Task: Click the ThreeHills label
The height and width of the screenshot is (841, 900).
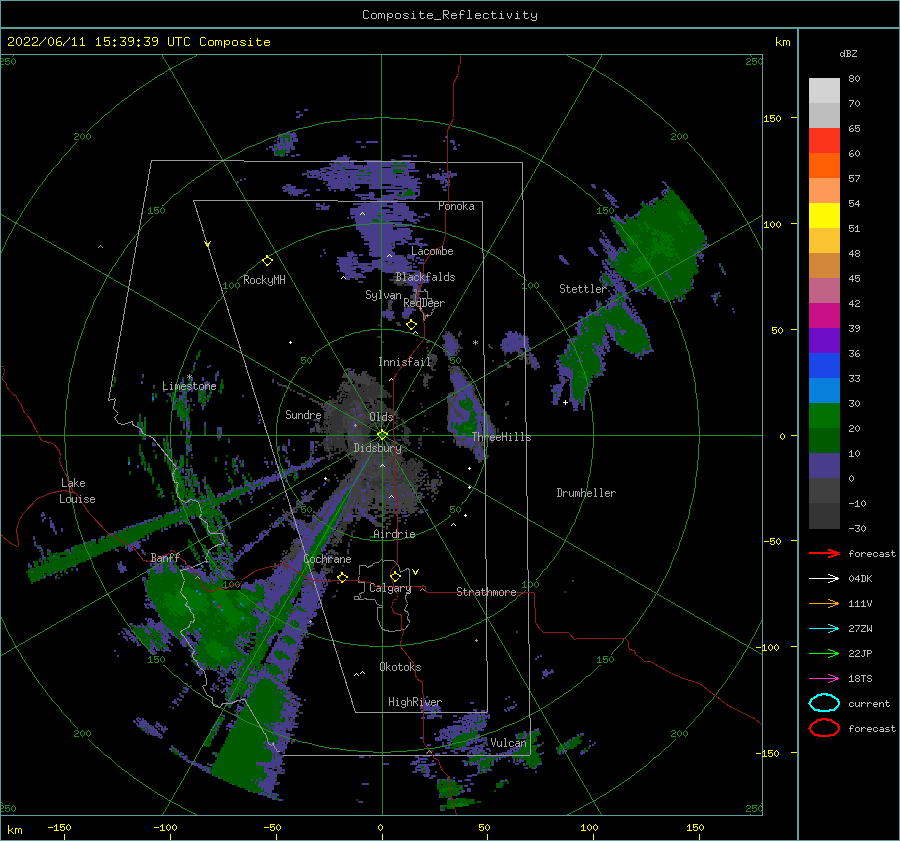Action: click(x=502, y=437)
